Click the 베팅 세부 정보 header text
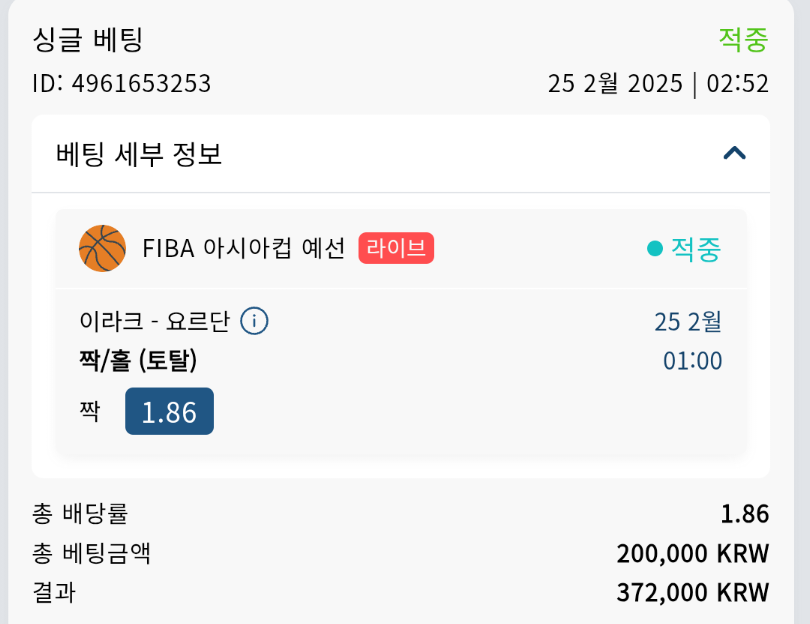810x624 pixels. click(139, 154)
